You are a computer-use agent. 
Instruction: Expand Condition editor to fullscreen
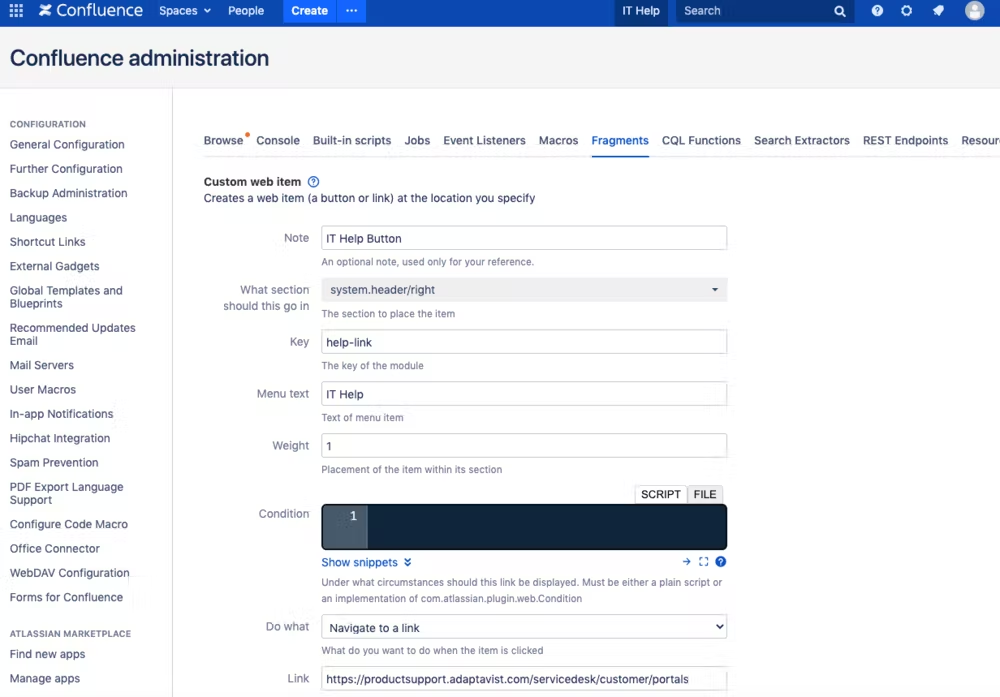tap(703, 562)
